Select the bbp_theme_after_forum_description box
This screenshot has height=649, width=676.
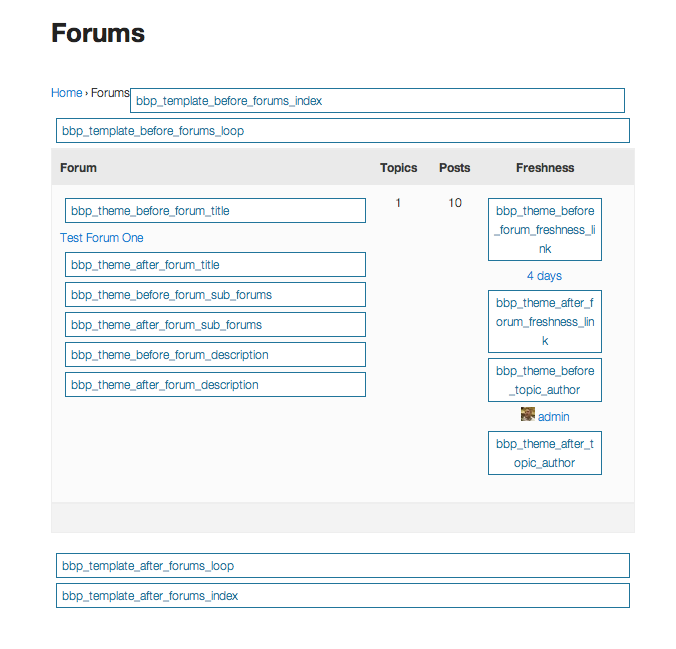coord(215,385)
